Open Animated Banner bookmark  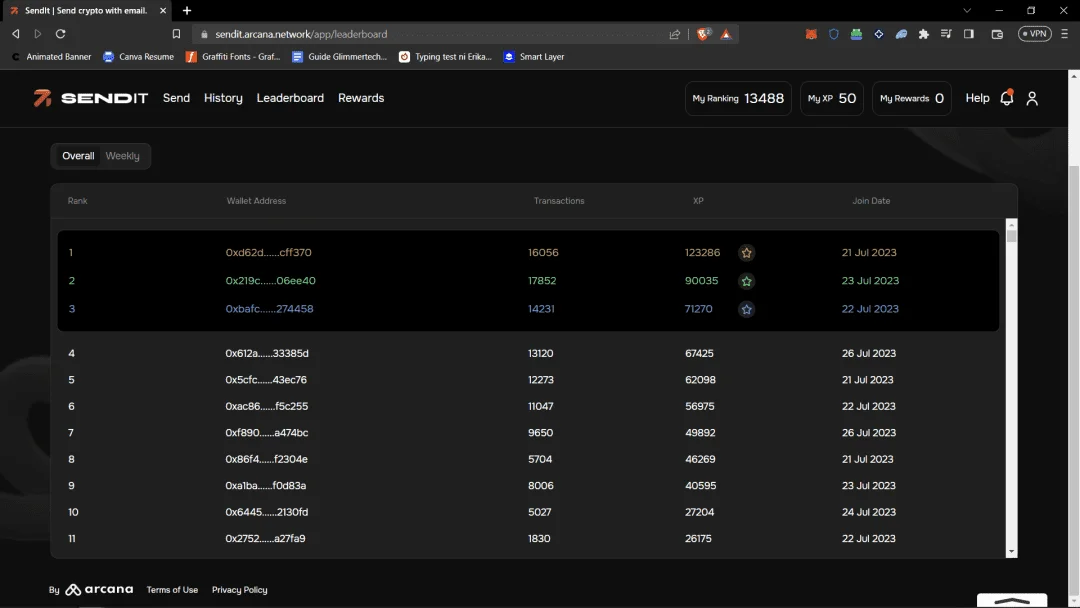[x=51, y=56]
